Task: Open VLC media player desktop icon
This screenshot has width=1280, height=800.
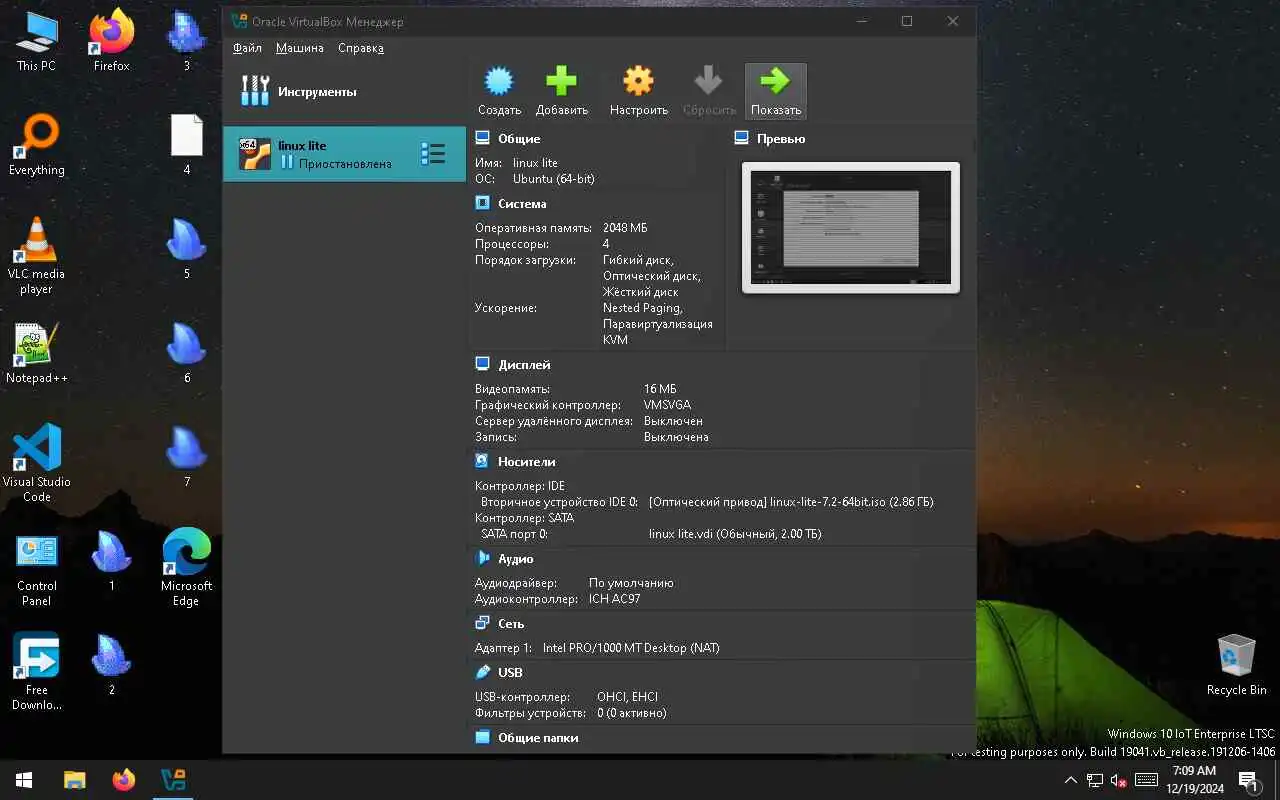Action: tap(36, 256)
